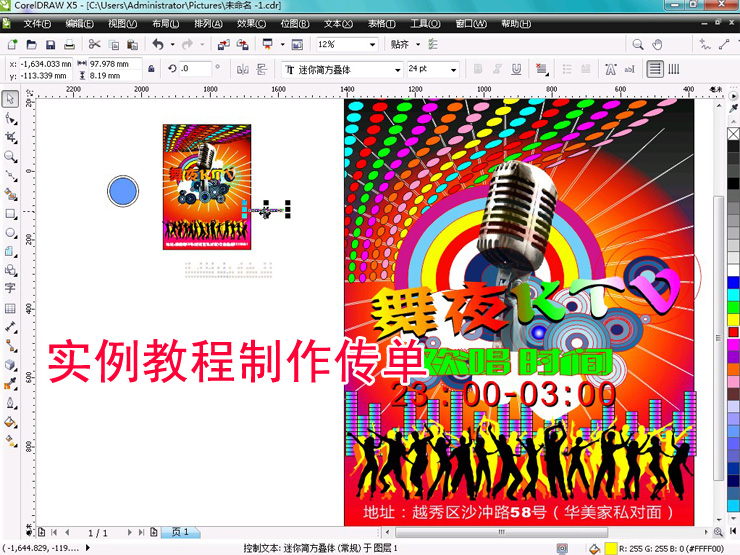Screen dimensions: 740x555
Task: Click the Cut scissors icon
Action: click(94, 45)
